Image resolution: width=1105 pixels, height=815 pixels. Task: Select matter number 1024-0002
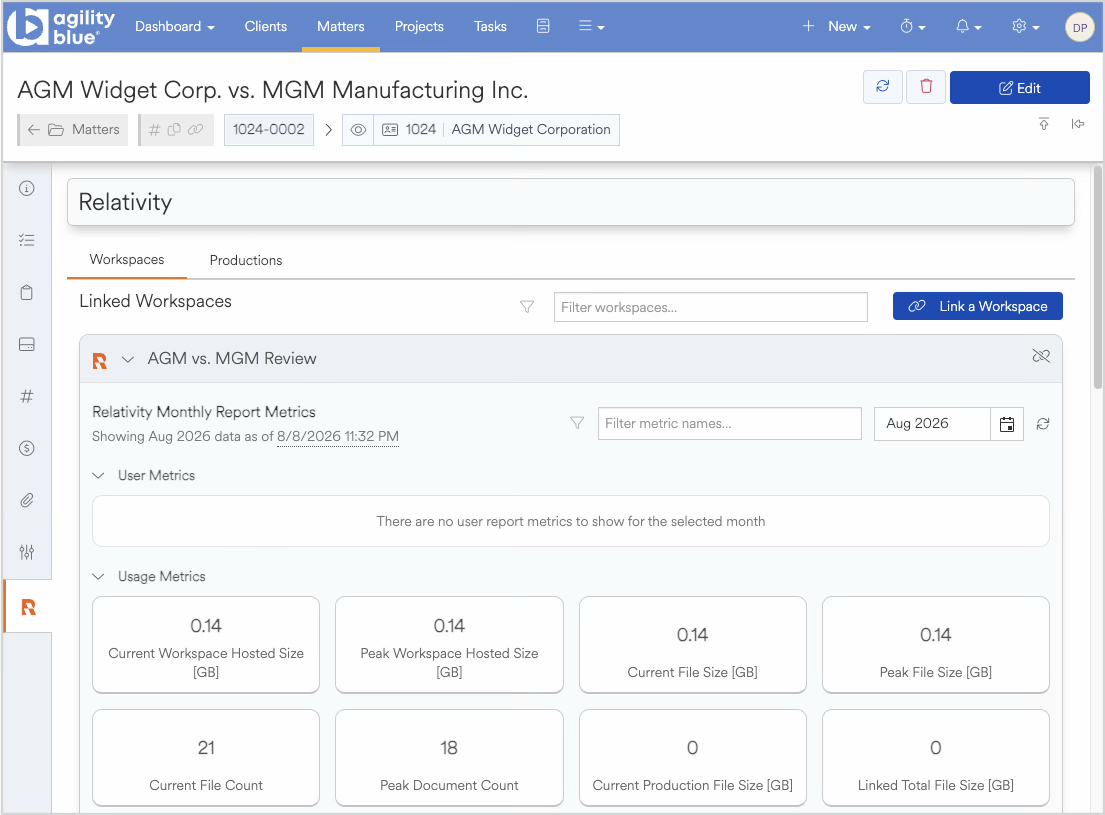[268, 130]
